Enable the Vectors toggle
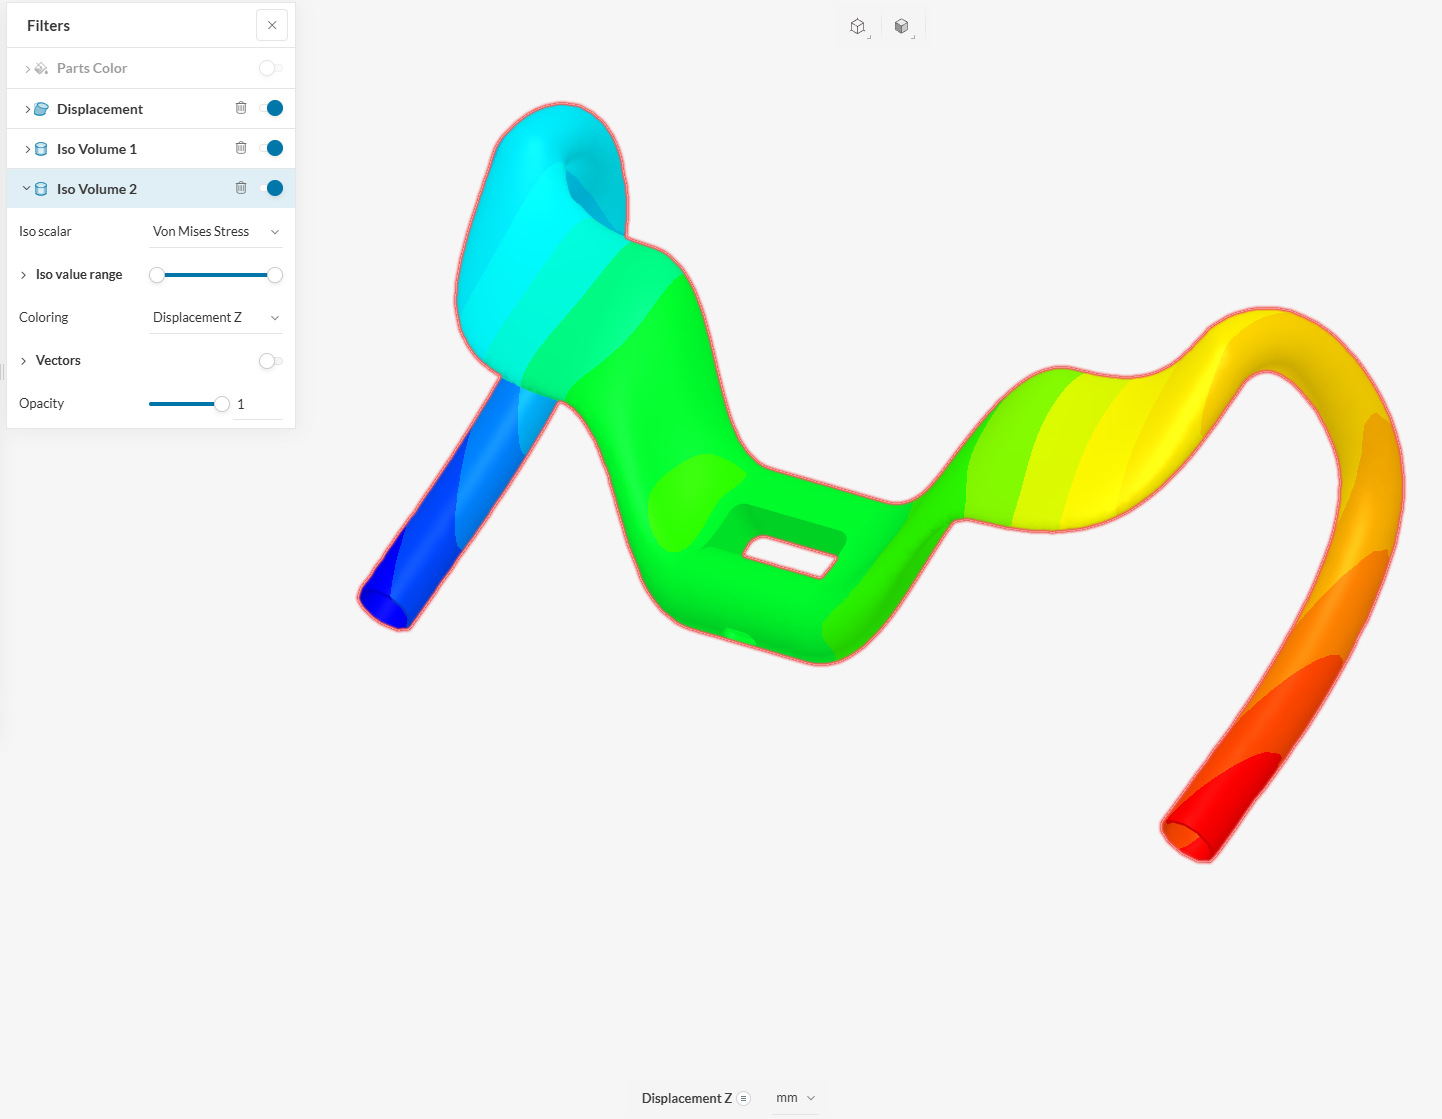This screenshot has height=1119, width=1442. click(x=270, y=361)
